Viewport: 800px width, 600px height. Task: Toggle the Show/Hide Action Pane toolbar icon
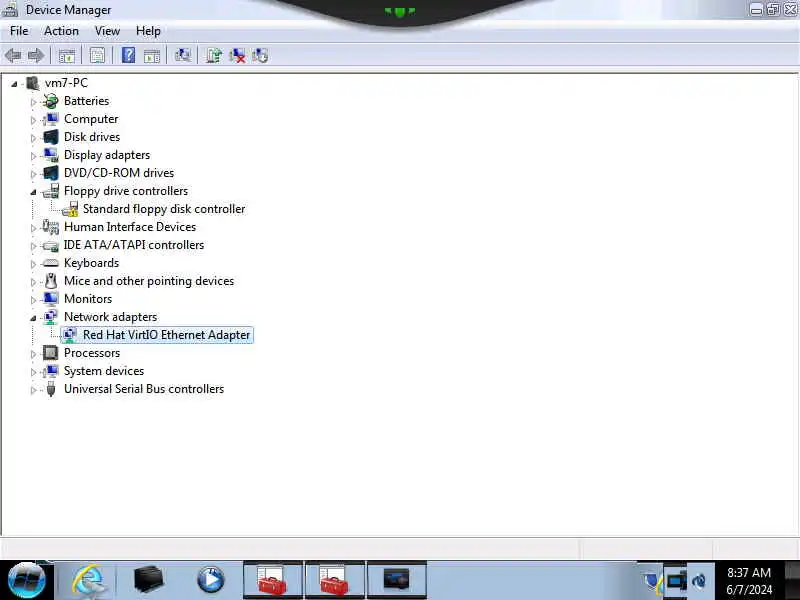click(152, 56)
